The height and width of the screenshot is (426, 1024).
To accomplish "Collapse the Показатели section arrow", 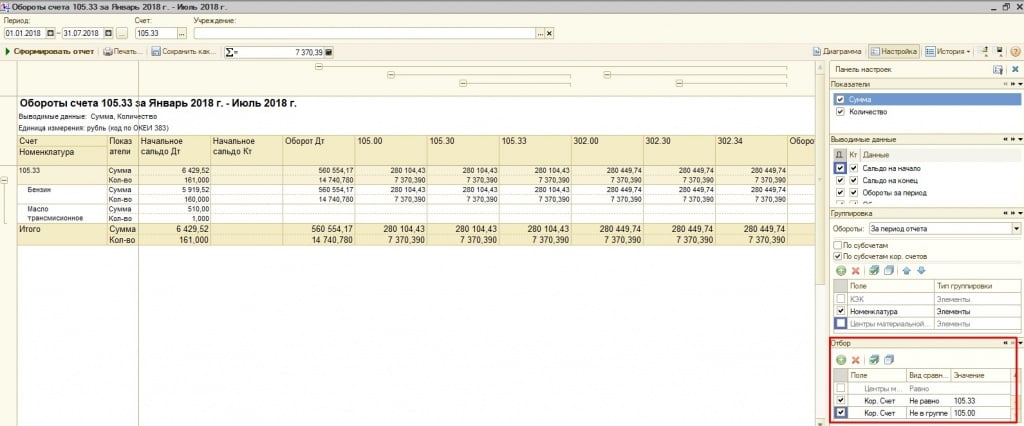I will 1020,84.
